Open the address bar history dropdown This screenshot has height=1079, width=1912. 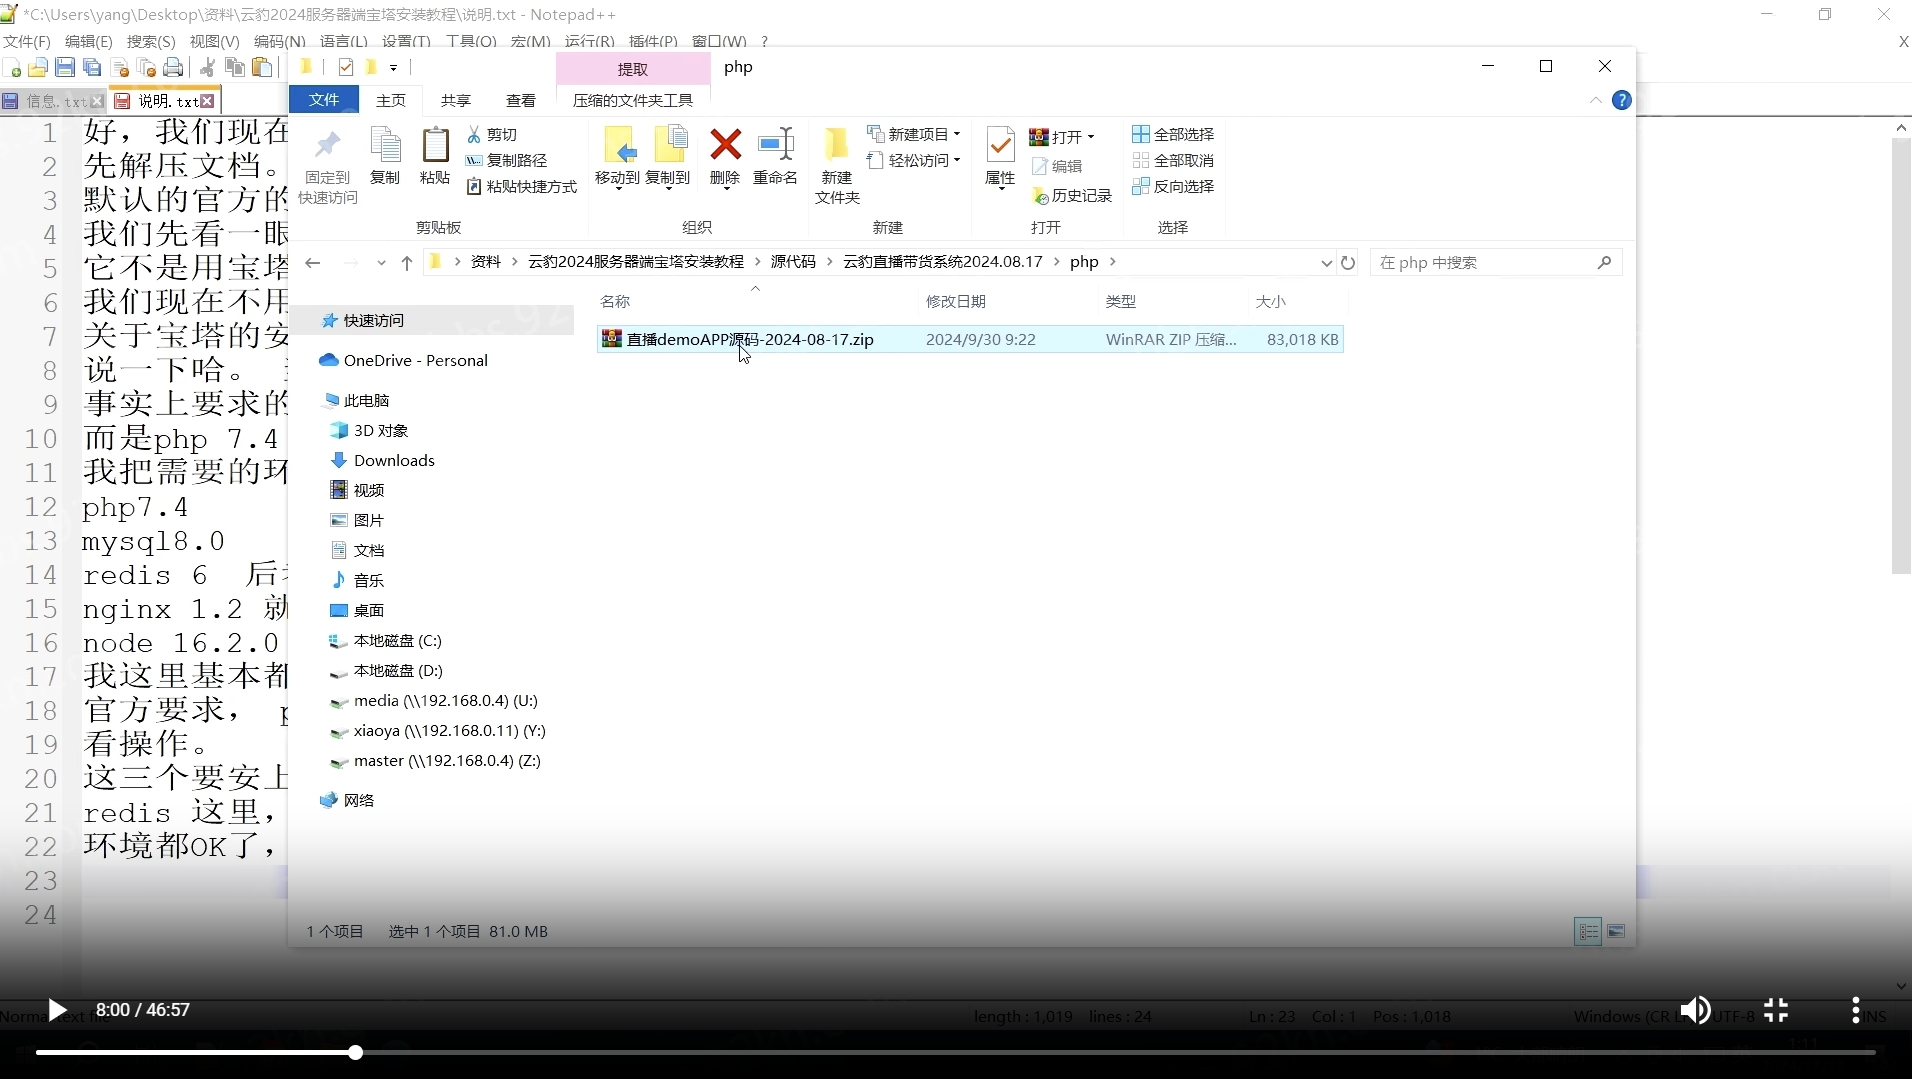pyautogui.click(x=1326, y=263)
